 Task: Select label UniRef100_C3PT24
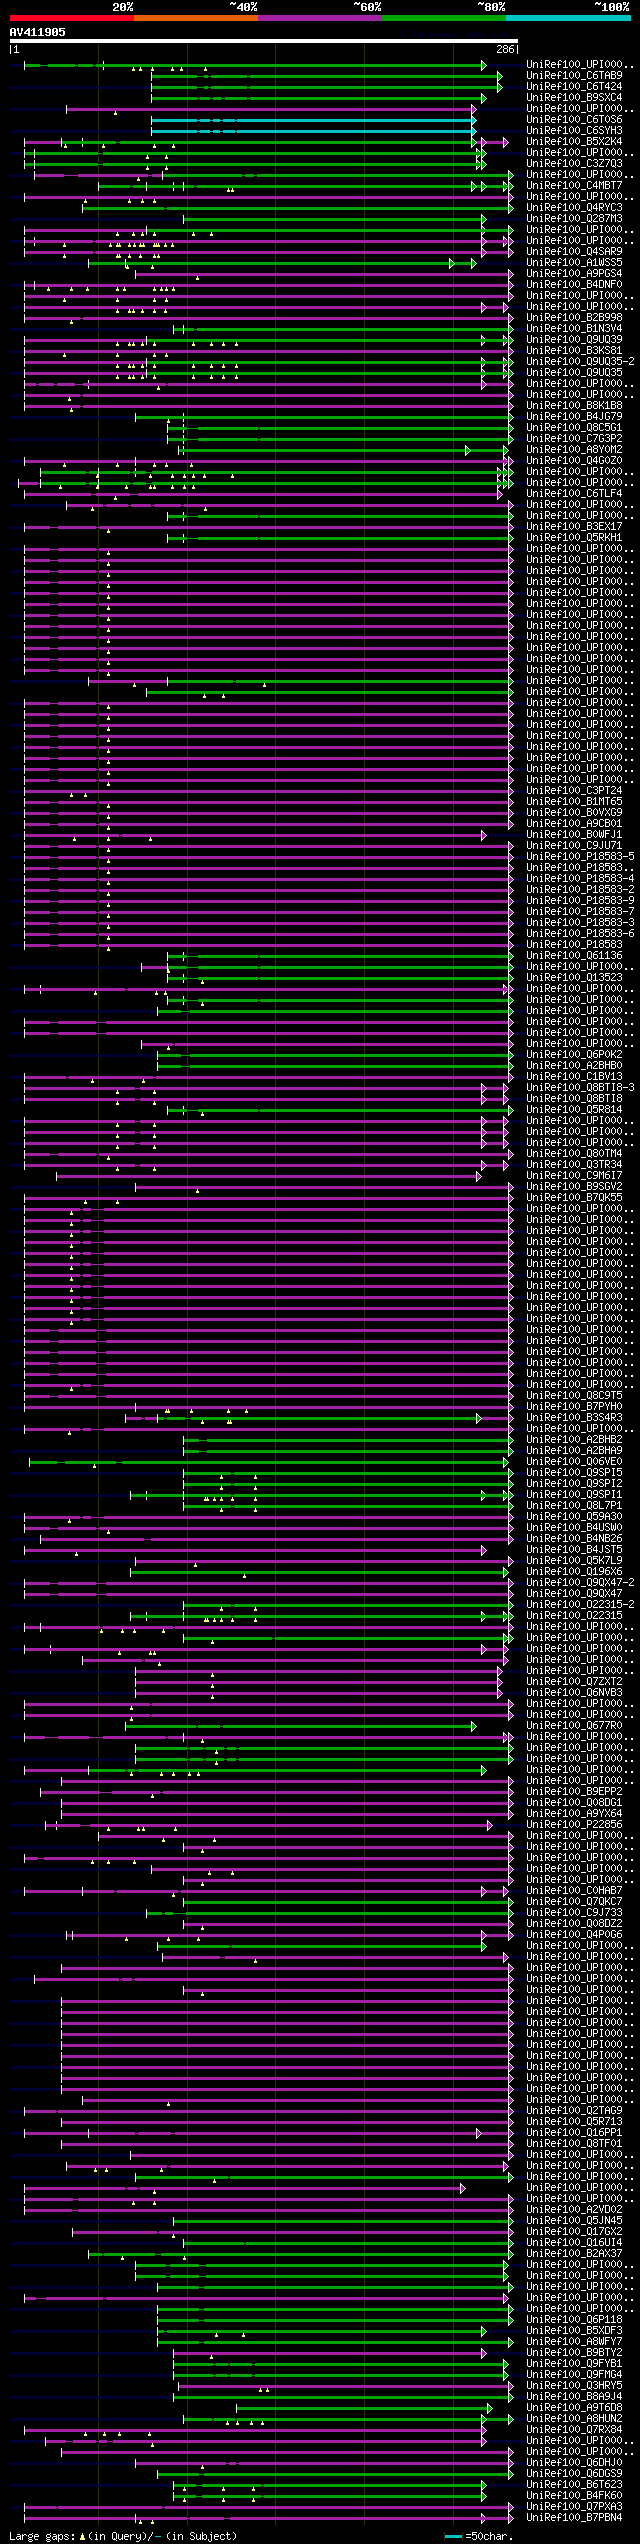[x=574, y=790]
